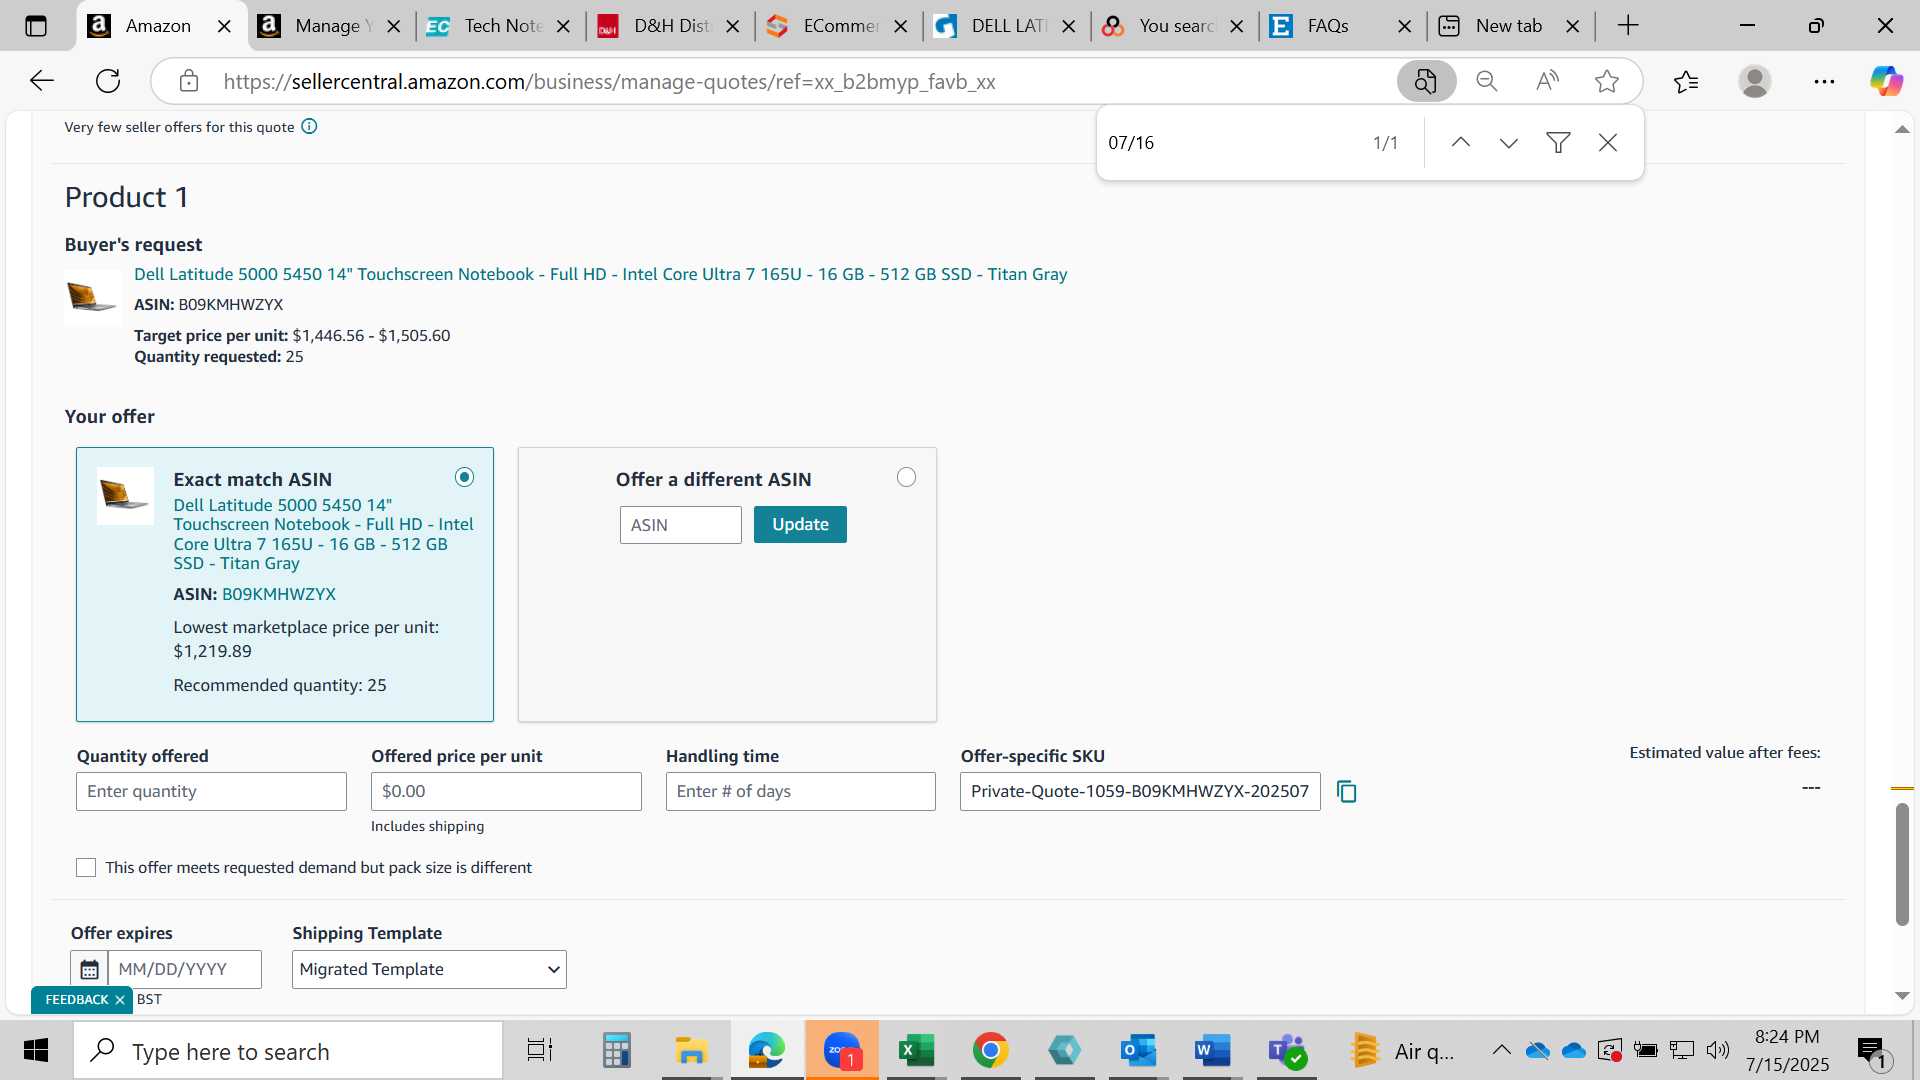The width and height of the screenshot is (1920, 1080).
Task: Open Outlook from the taskbar
Action: pos(1138,1051)
